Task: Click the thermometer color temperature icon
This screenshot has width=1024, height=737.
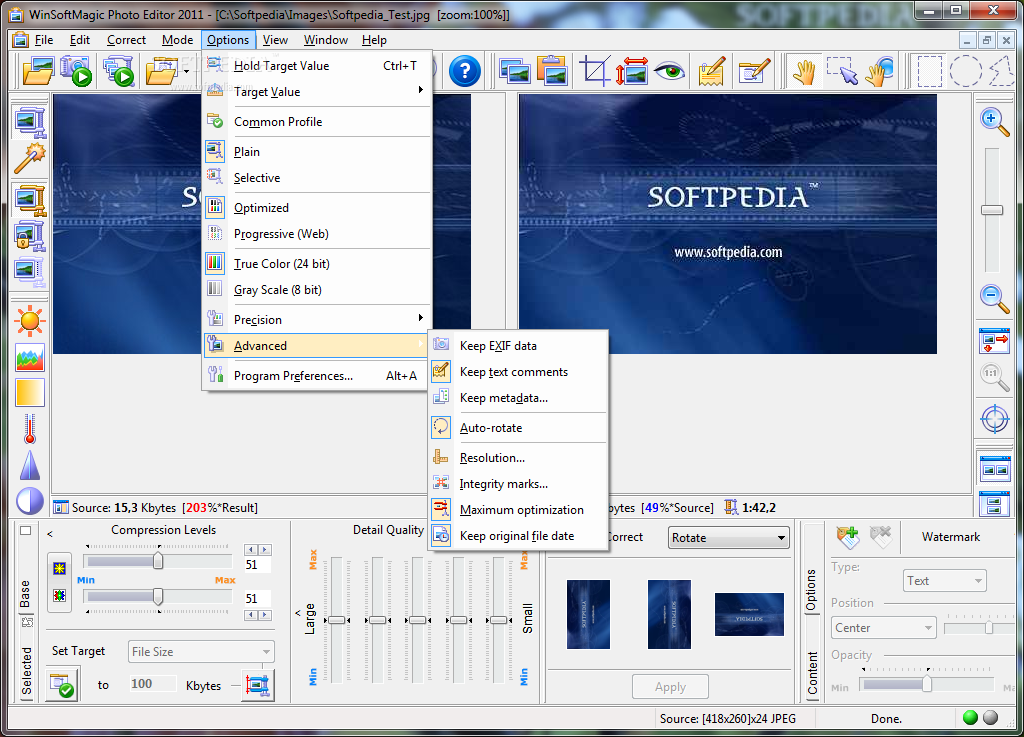Action: (x=30, y=429)
